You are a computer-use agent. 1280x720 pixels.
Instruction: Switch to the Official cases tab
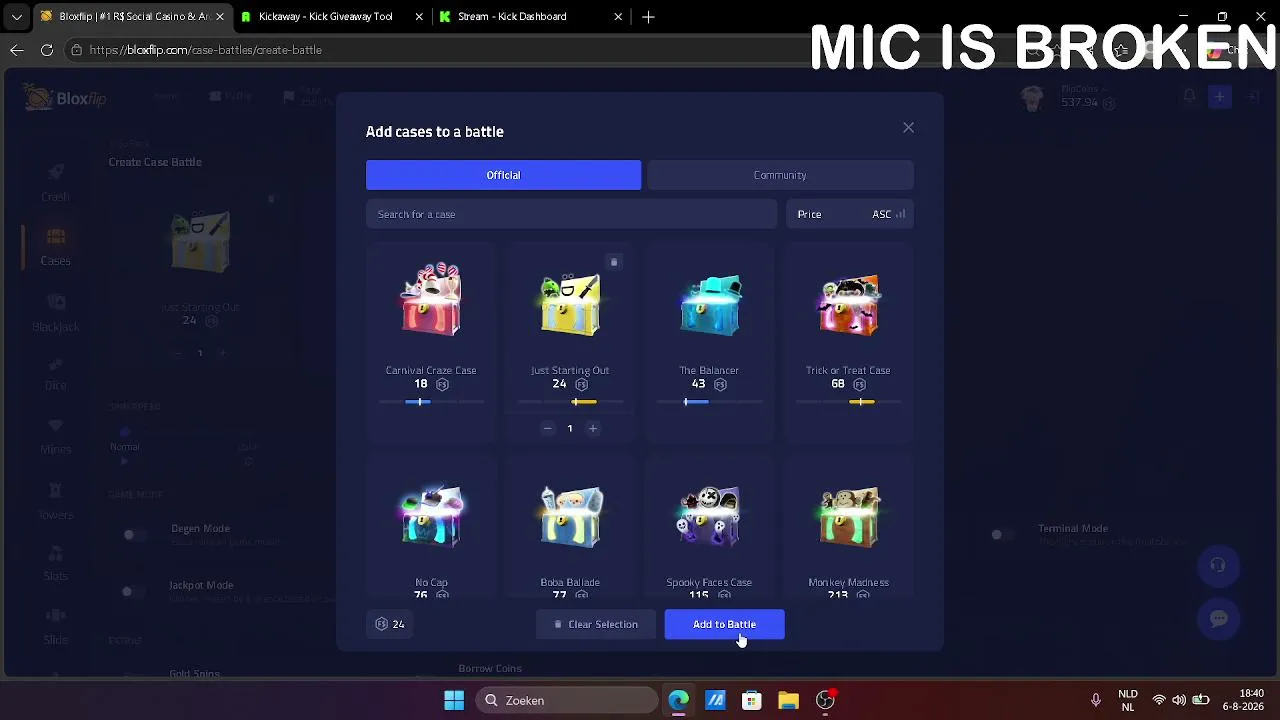(x=503, y=175)
